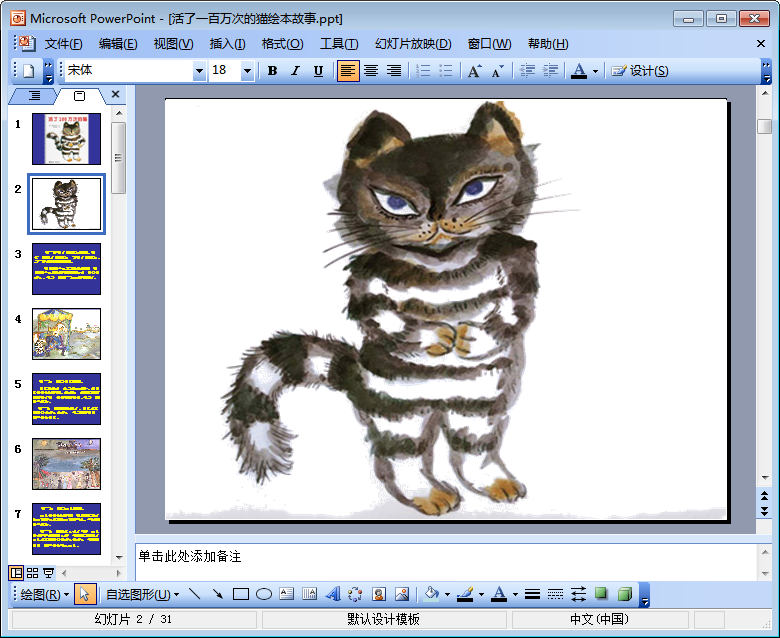The width and height of the screenshot is (780, 638).
Task: Decrease indent level
Action: click(x=527, y=71)
